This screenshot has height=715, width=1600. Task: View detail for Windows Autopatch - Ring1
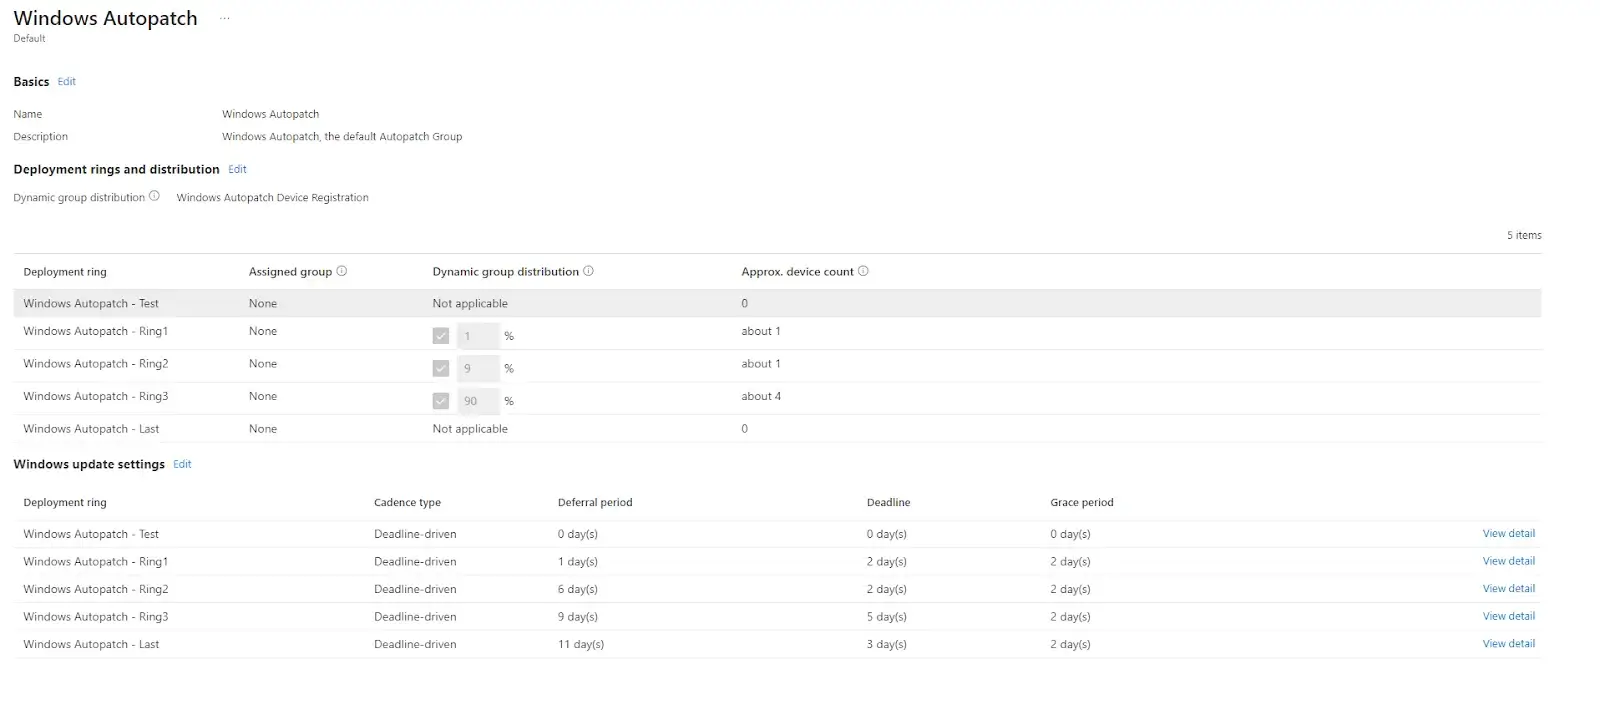1508,561
